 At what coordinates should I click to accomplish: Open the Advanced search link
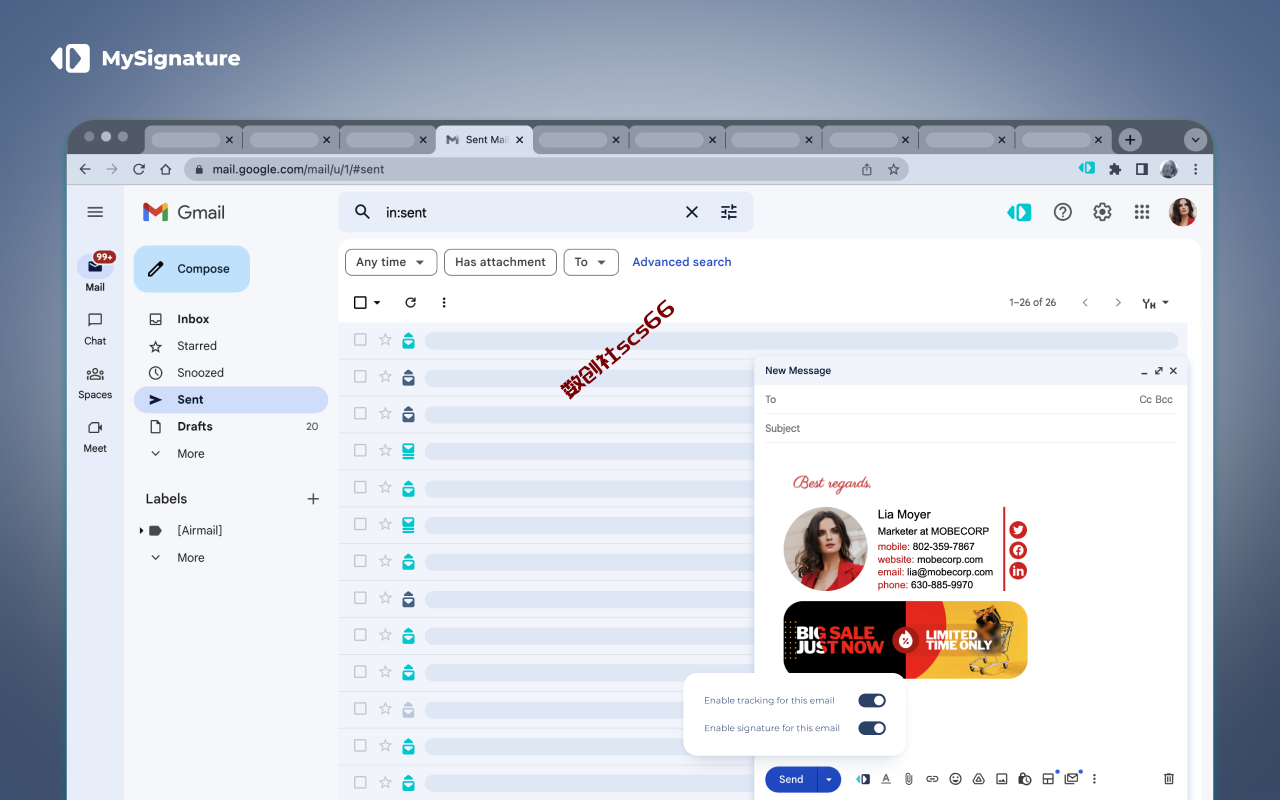(682, 262)
